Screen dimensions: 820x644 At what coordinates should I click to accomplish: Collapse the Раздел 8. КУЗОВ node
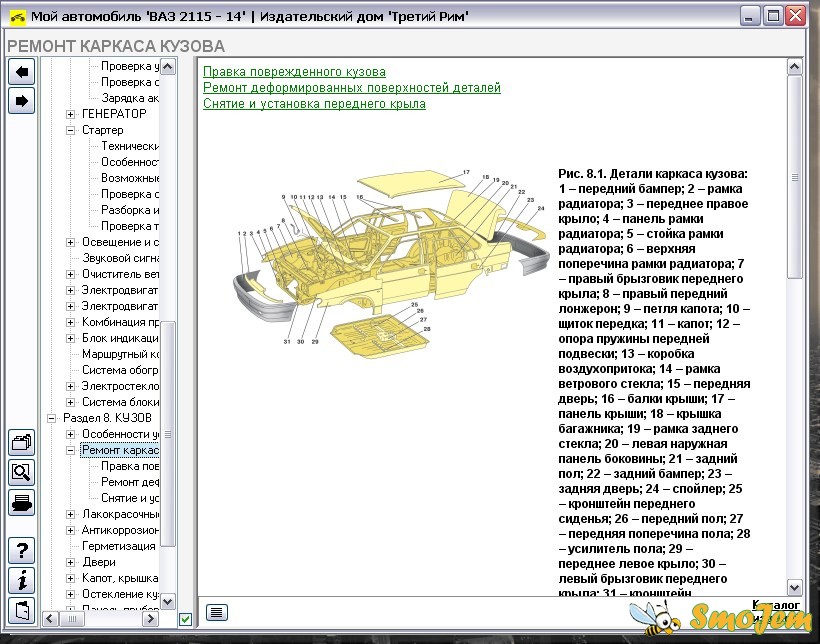pos(51,419)
